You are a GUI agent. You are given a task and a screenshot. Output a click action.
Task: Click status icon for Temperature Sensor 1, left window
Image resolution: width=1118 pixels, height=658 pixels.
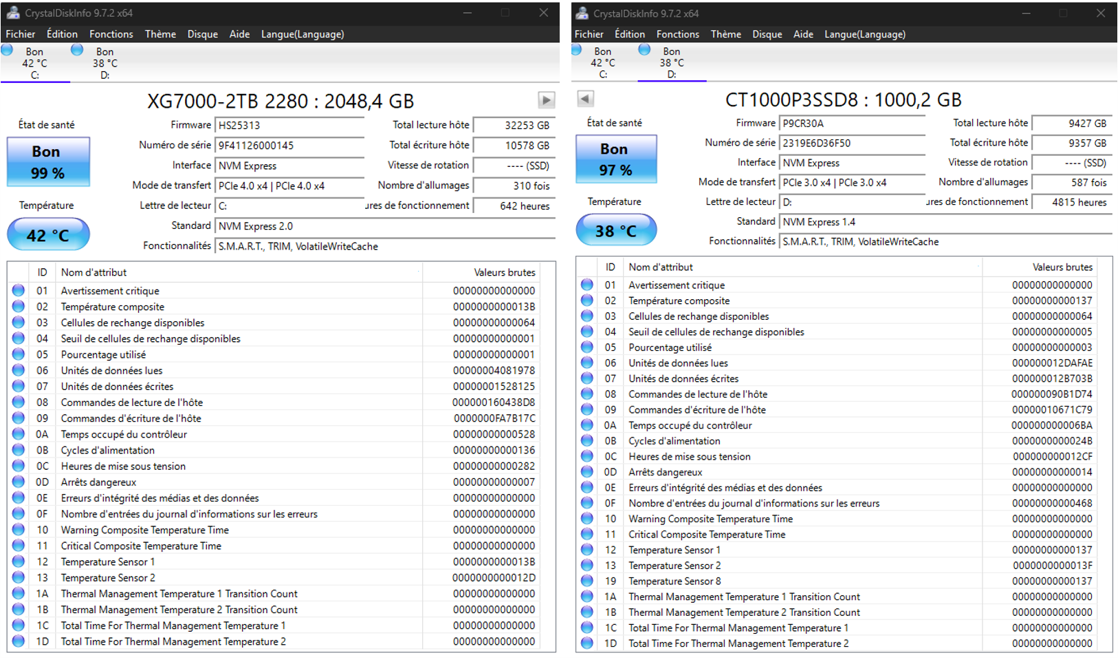tap(19, 562)
